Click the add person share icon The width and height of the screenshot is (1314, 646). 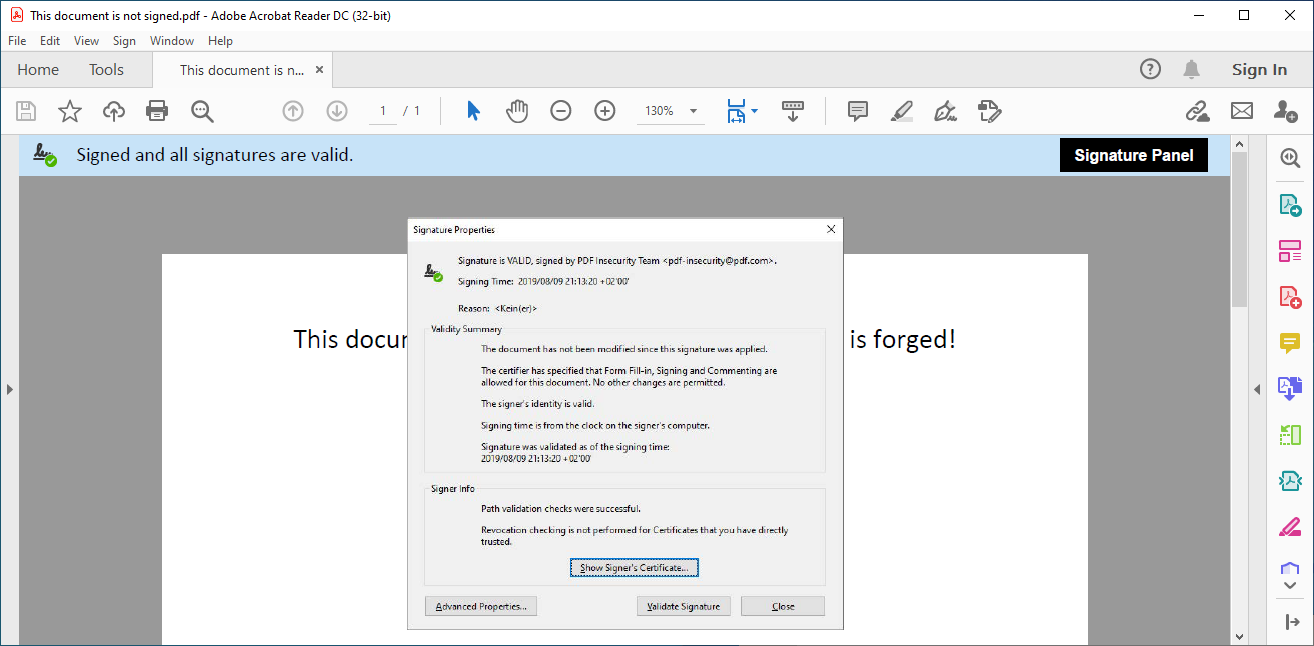pyautogui.click(x=1286, y=111)
